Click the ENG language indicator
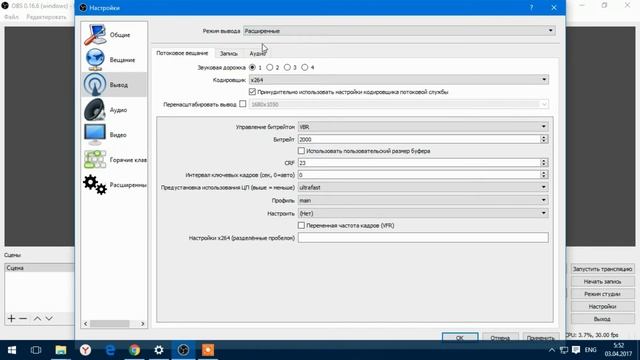Image resolution: width=640 pixels, height=360 pixels. pyautogui.click(x=590, y=350)
